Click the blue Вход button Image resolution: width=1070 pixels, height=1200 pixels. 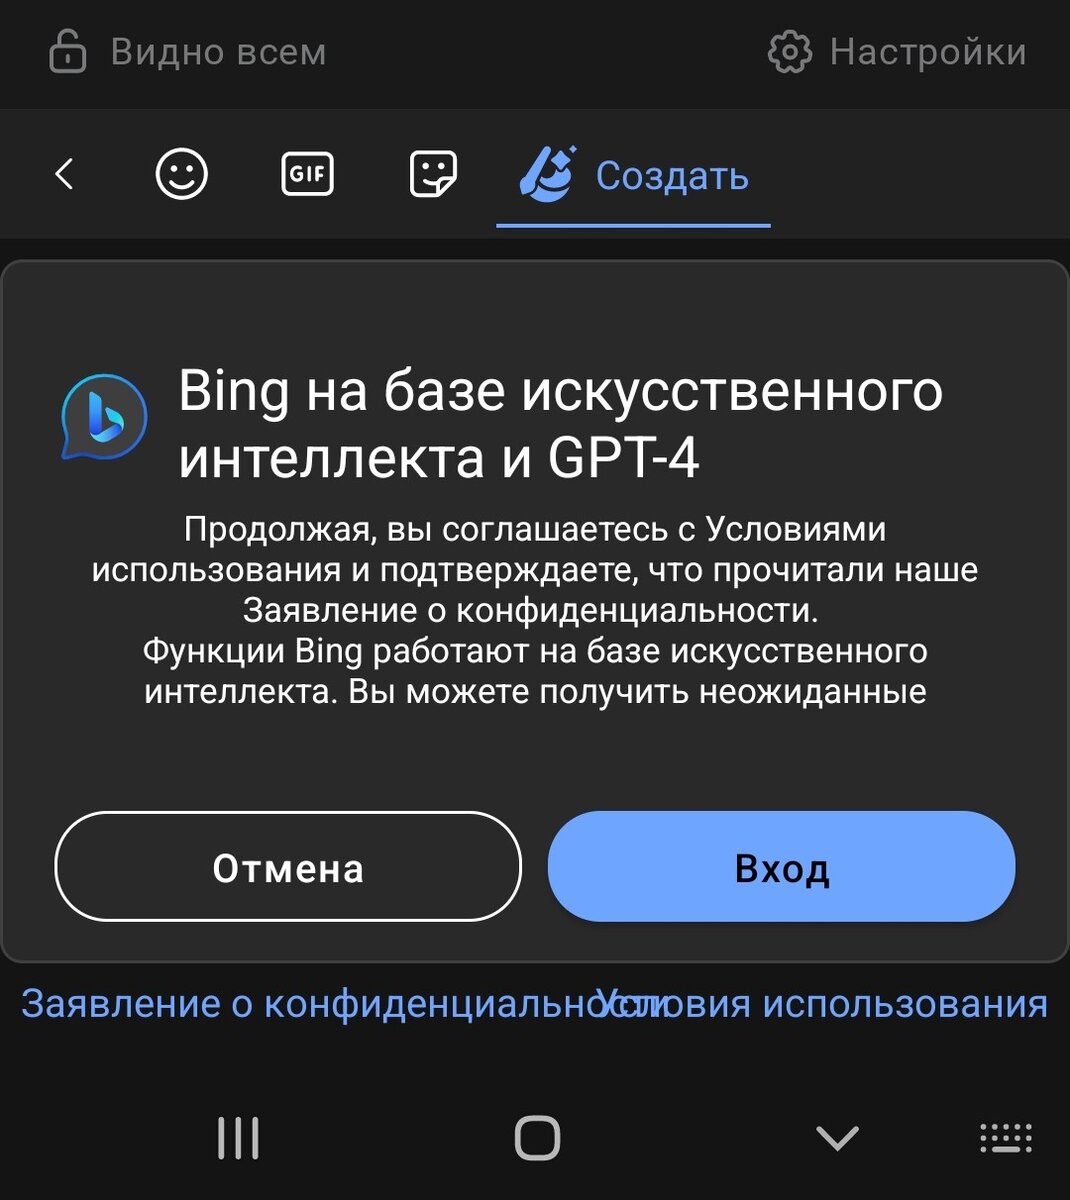[x=782, y=866]
